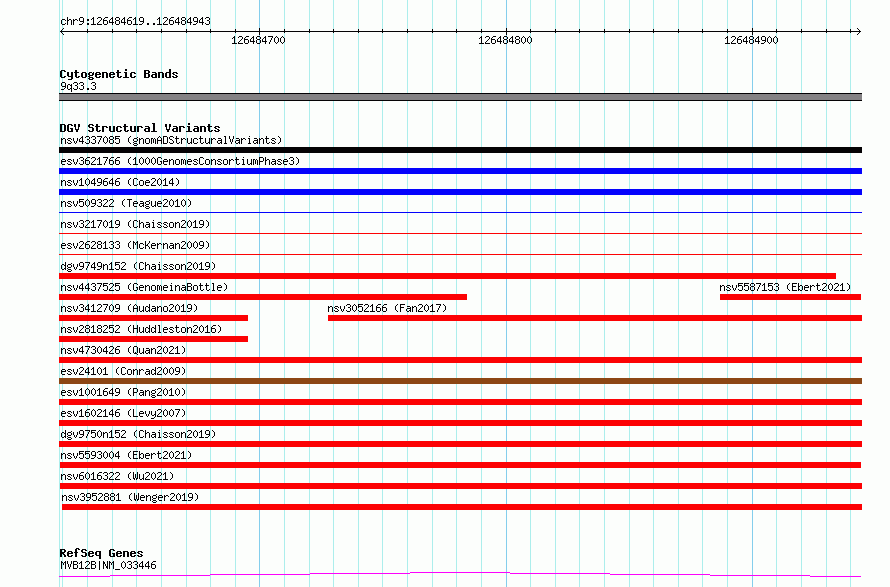This screenshot has height=587, width=890.
Task: Open nsv5587153 (Ebert2021) variant
Action: click(x=785, y=287)
